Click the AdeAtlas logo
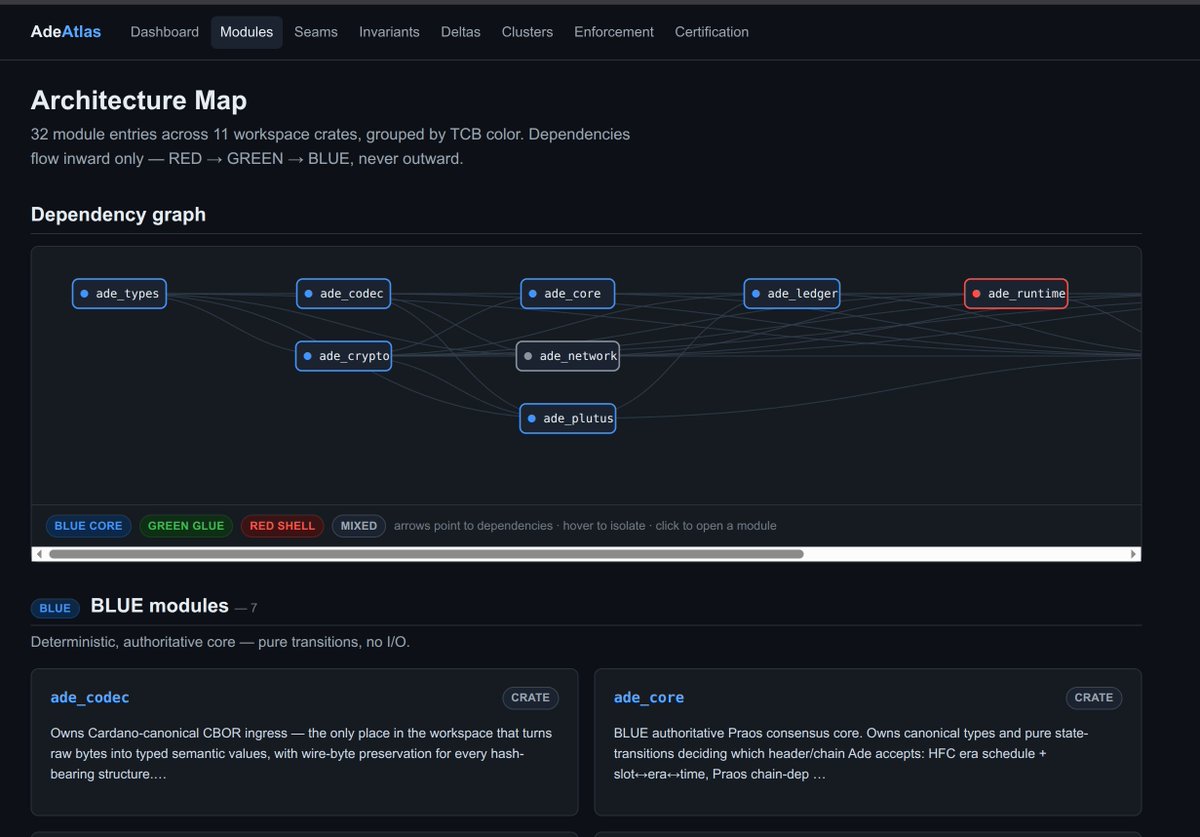Screen dimensions: 1200x837 66,32
